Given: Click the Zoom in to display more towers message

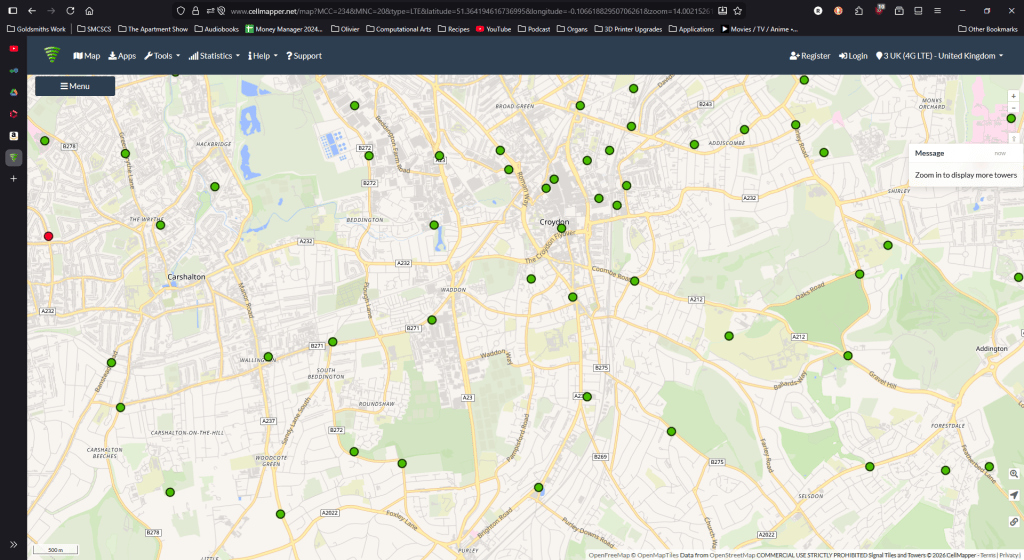Looking at the screenshot, I should pos(965,175).
